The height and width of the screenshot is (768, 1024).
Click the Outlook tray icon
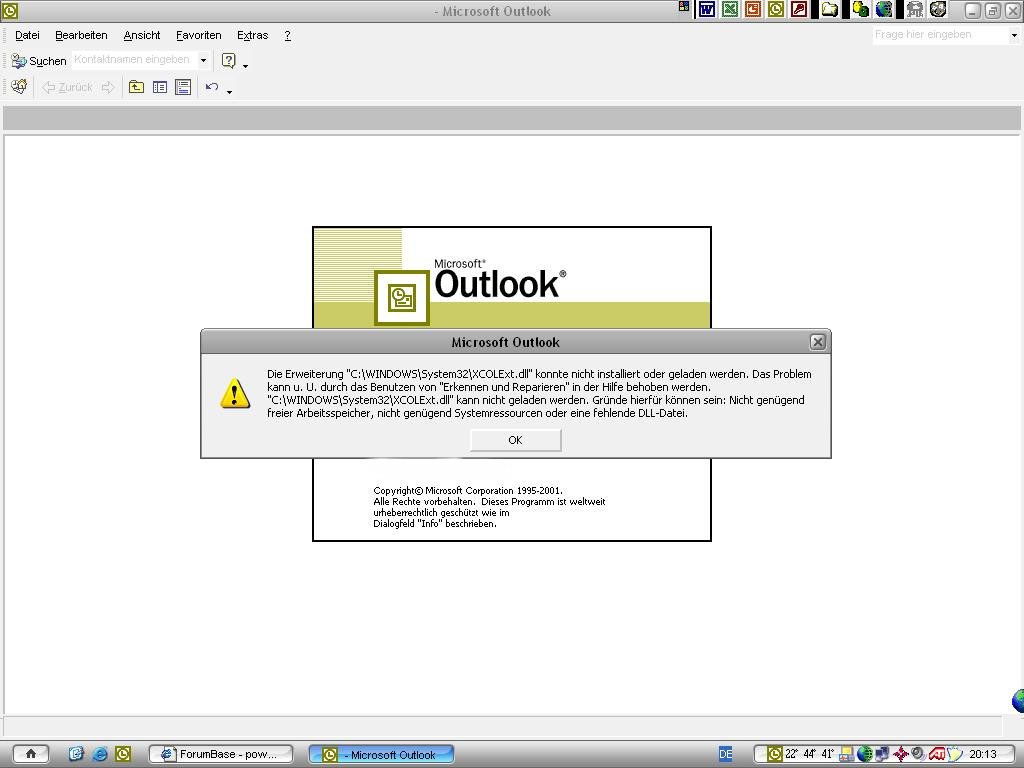774,754
